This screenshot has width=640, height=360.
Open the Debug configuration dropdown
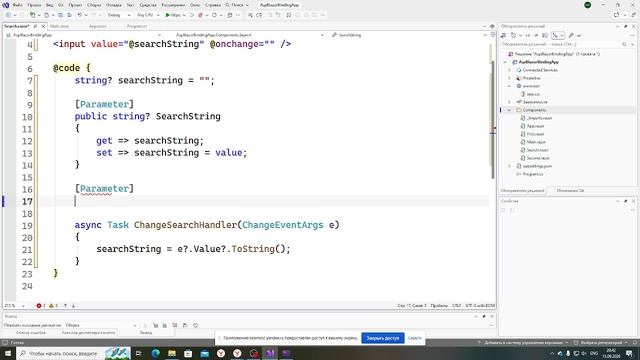click(119, 15)
